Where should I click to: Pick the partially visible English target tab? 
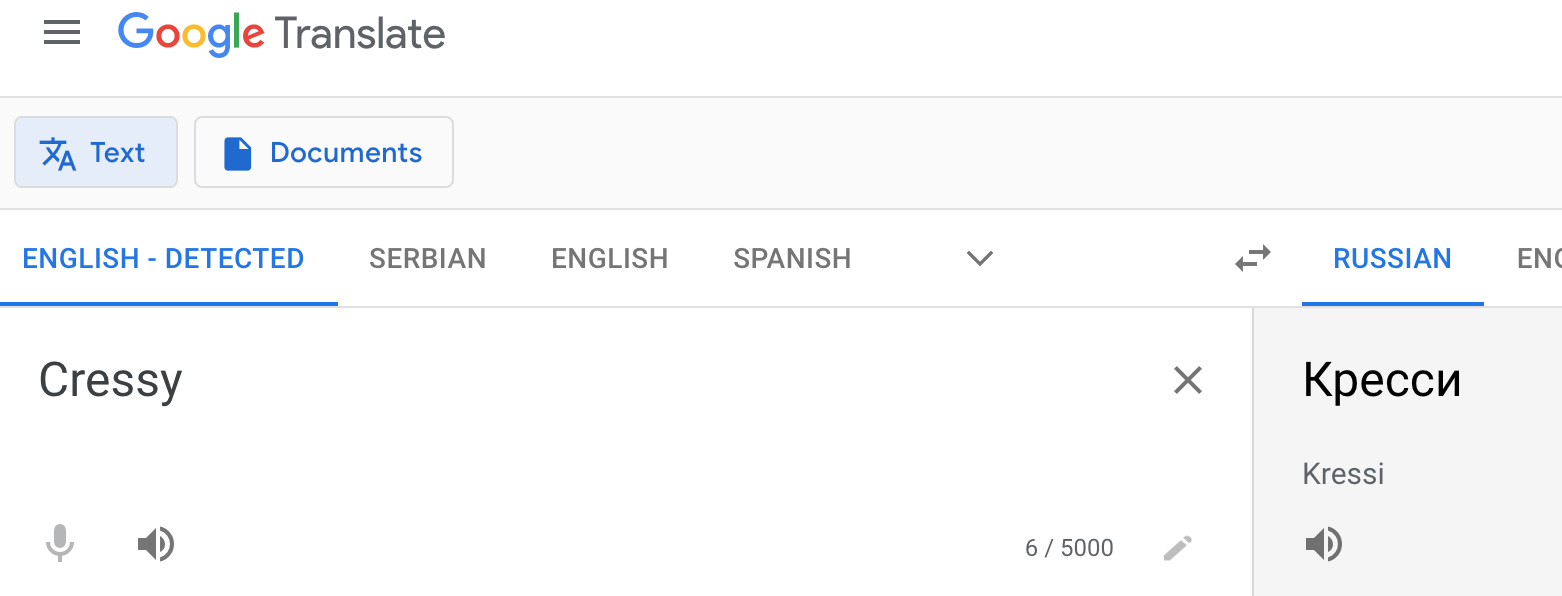pos(1538,258)
